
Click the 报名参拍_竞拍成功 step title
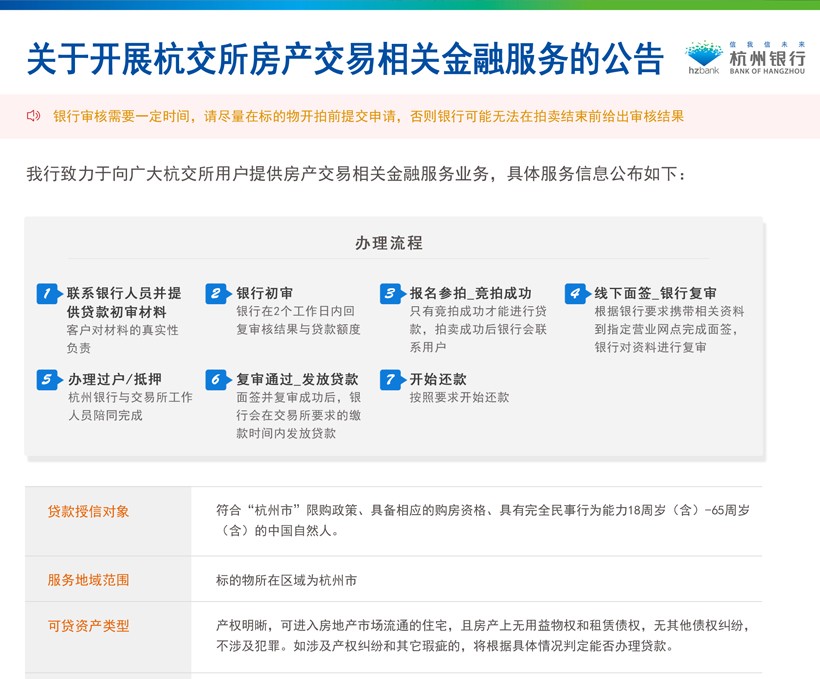point(470,294)
